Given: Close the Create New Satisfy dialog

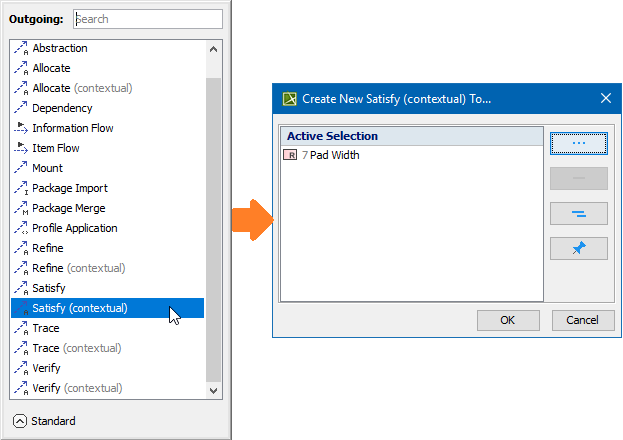Looking at the screenshot, I should [x=605, y=98].
